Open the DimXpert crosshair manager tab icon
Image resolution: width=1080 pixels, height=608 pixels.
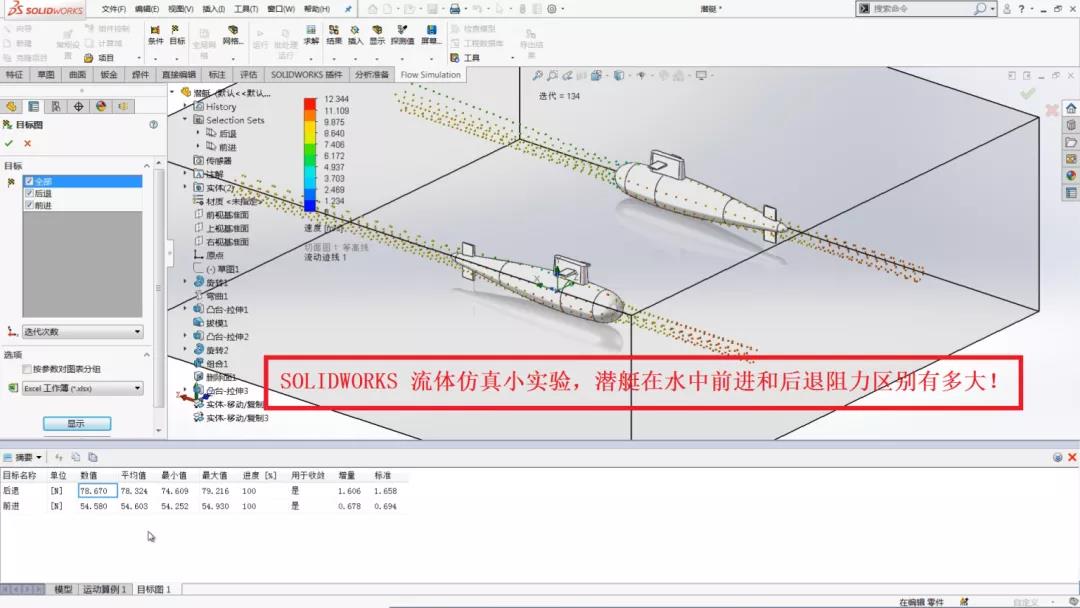pos(78,107)
